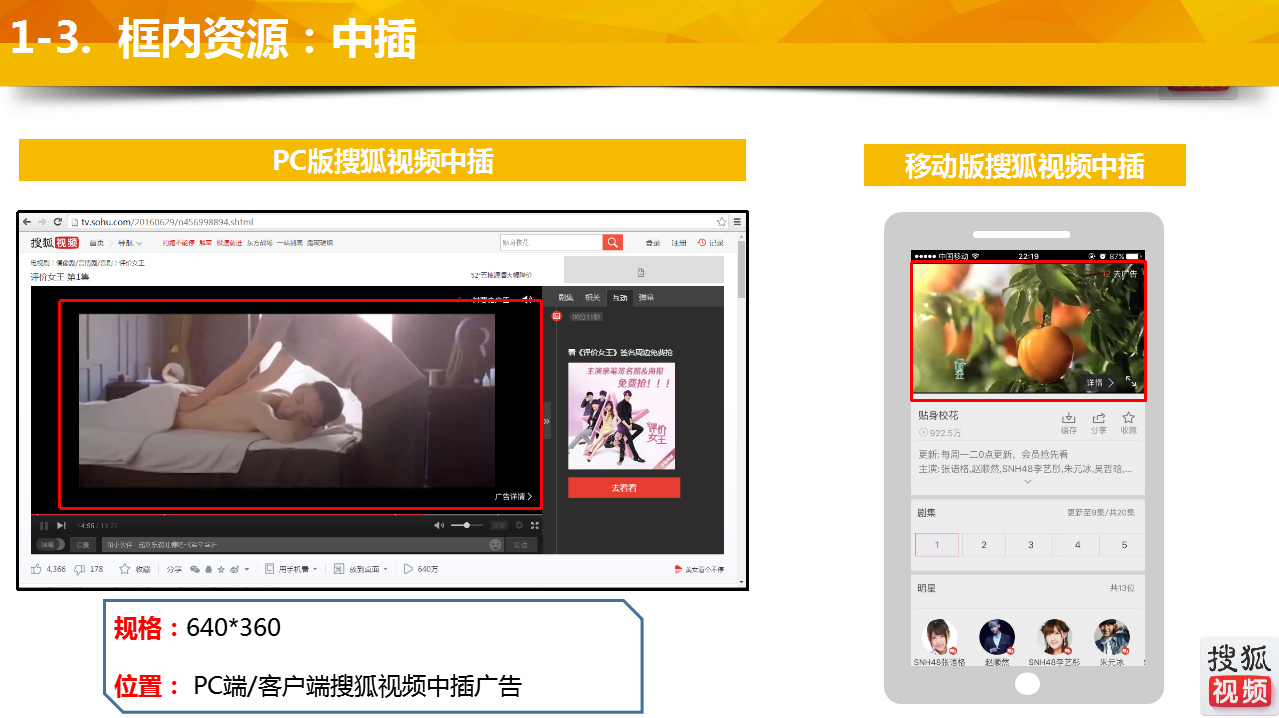The width and height of the screenshot is (1279, 718).
Task: Open the 弹幕 tab beside the player
Action: (x=647, y=297)
